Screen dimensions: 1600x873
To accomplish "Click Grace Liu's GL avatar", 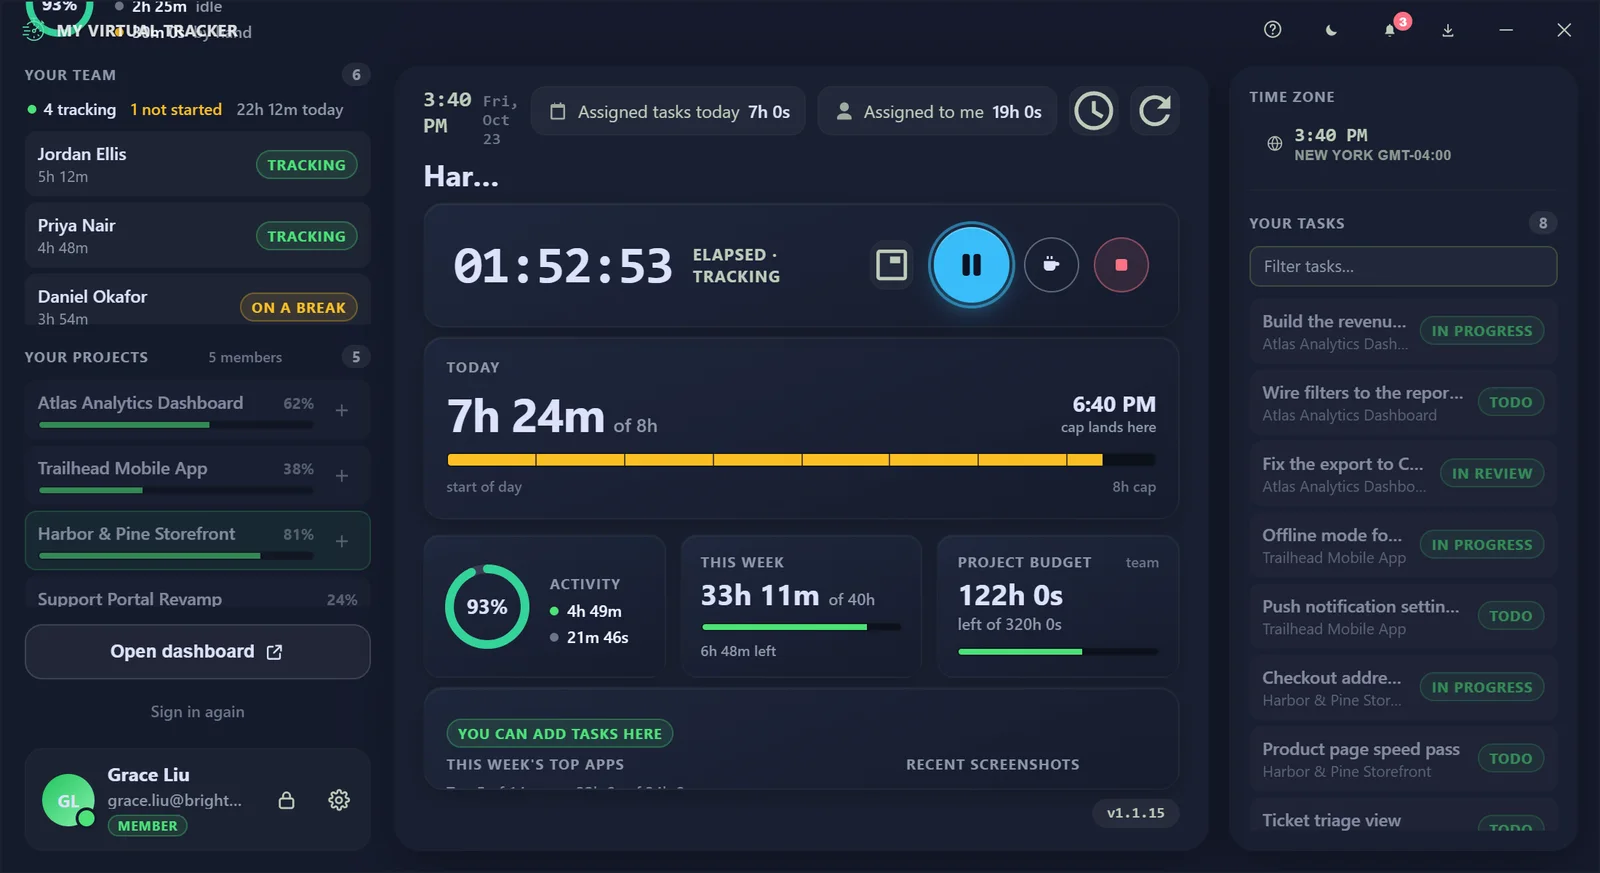I will pyautogui.click(x=68, y=800).
